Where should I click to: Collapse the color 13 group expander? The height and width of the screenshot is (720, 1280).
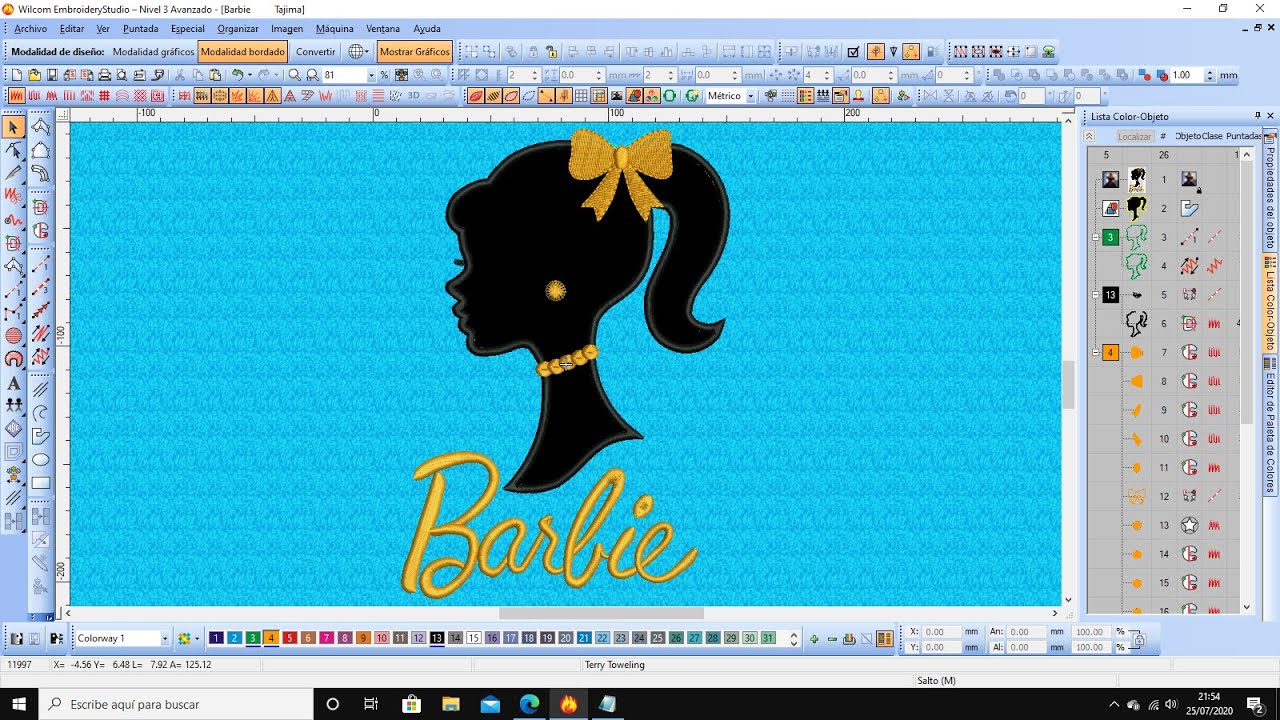coord(1096,295)
